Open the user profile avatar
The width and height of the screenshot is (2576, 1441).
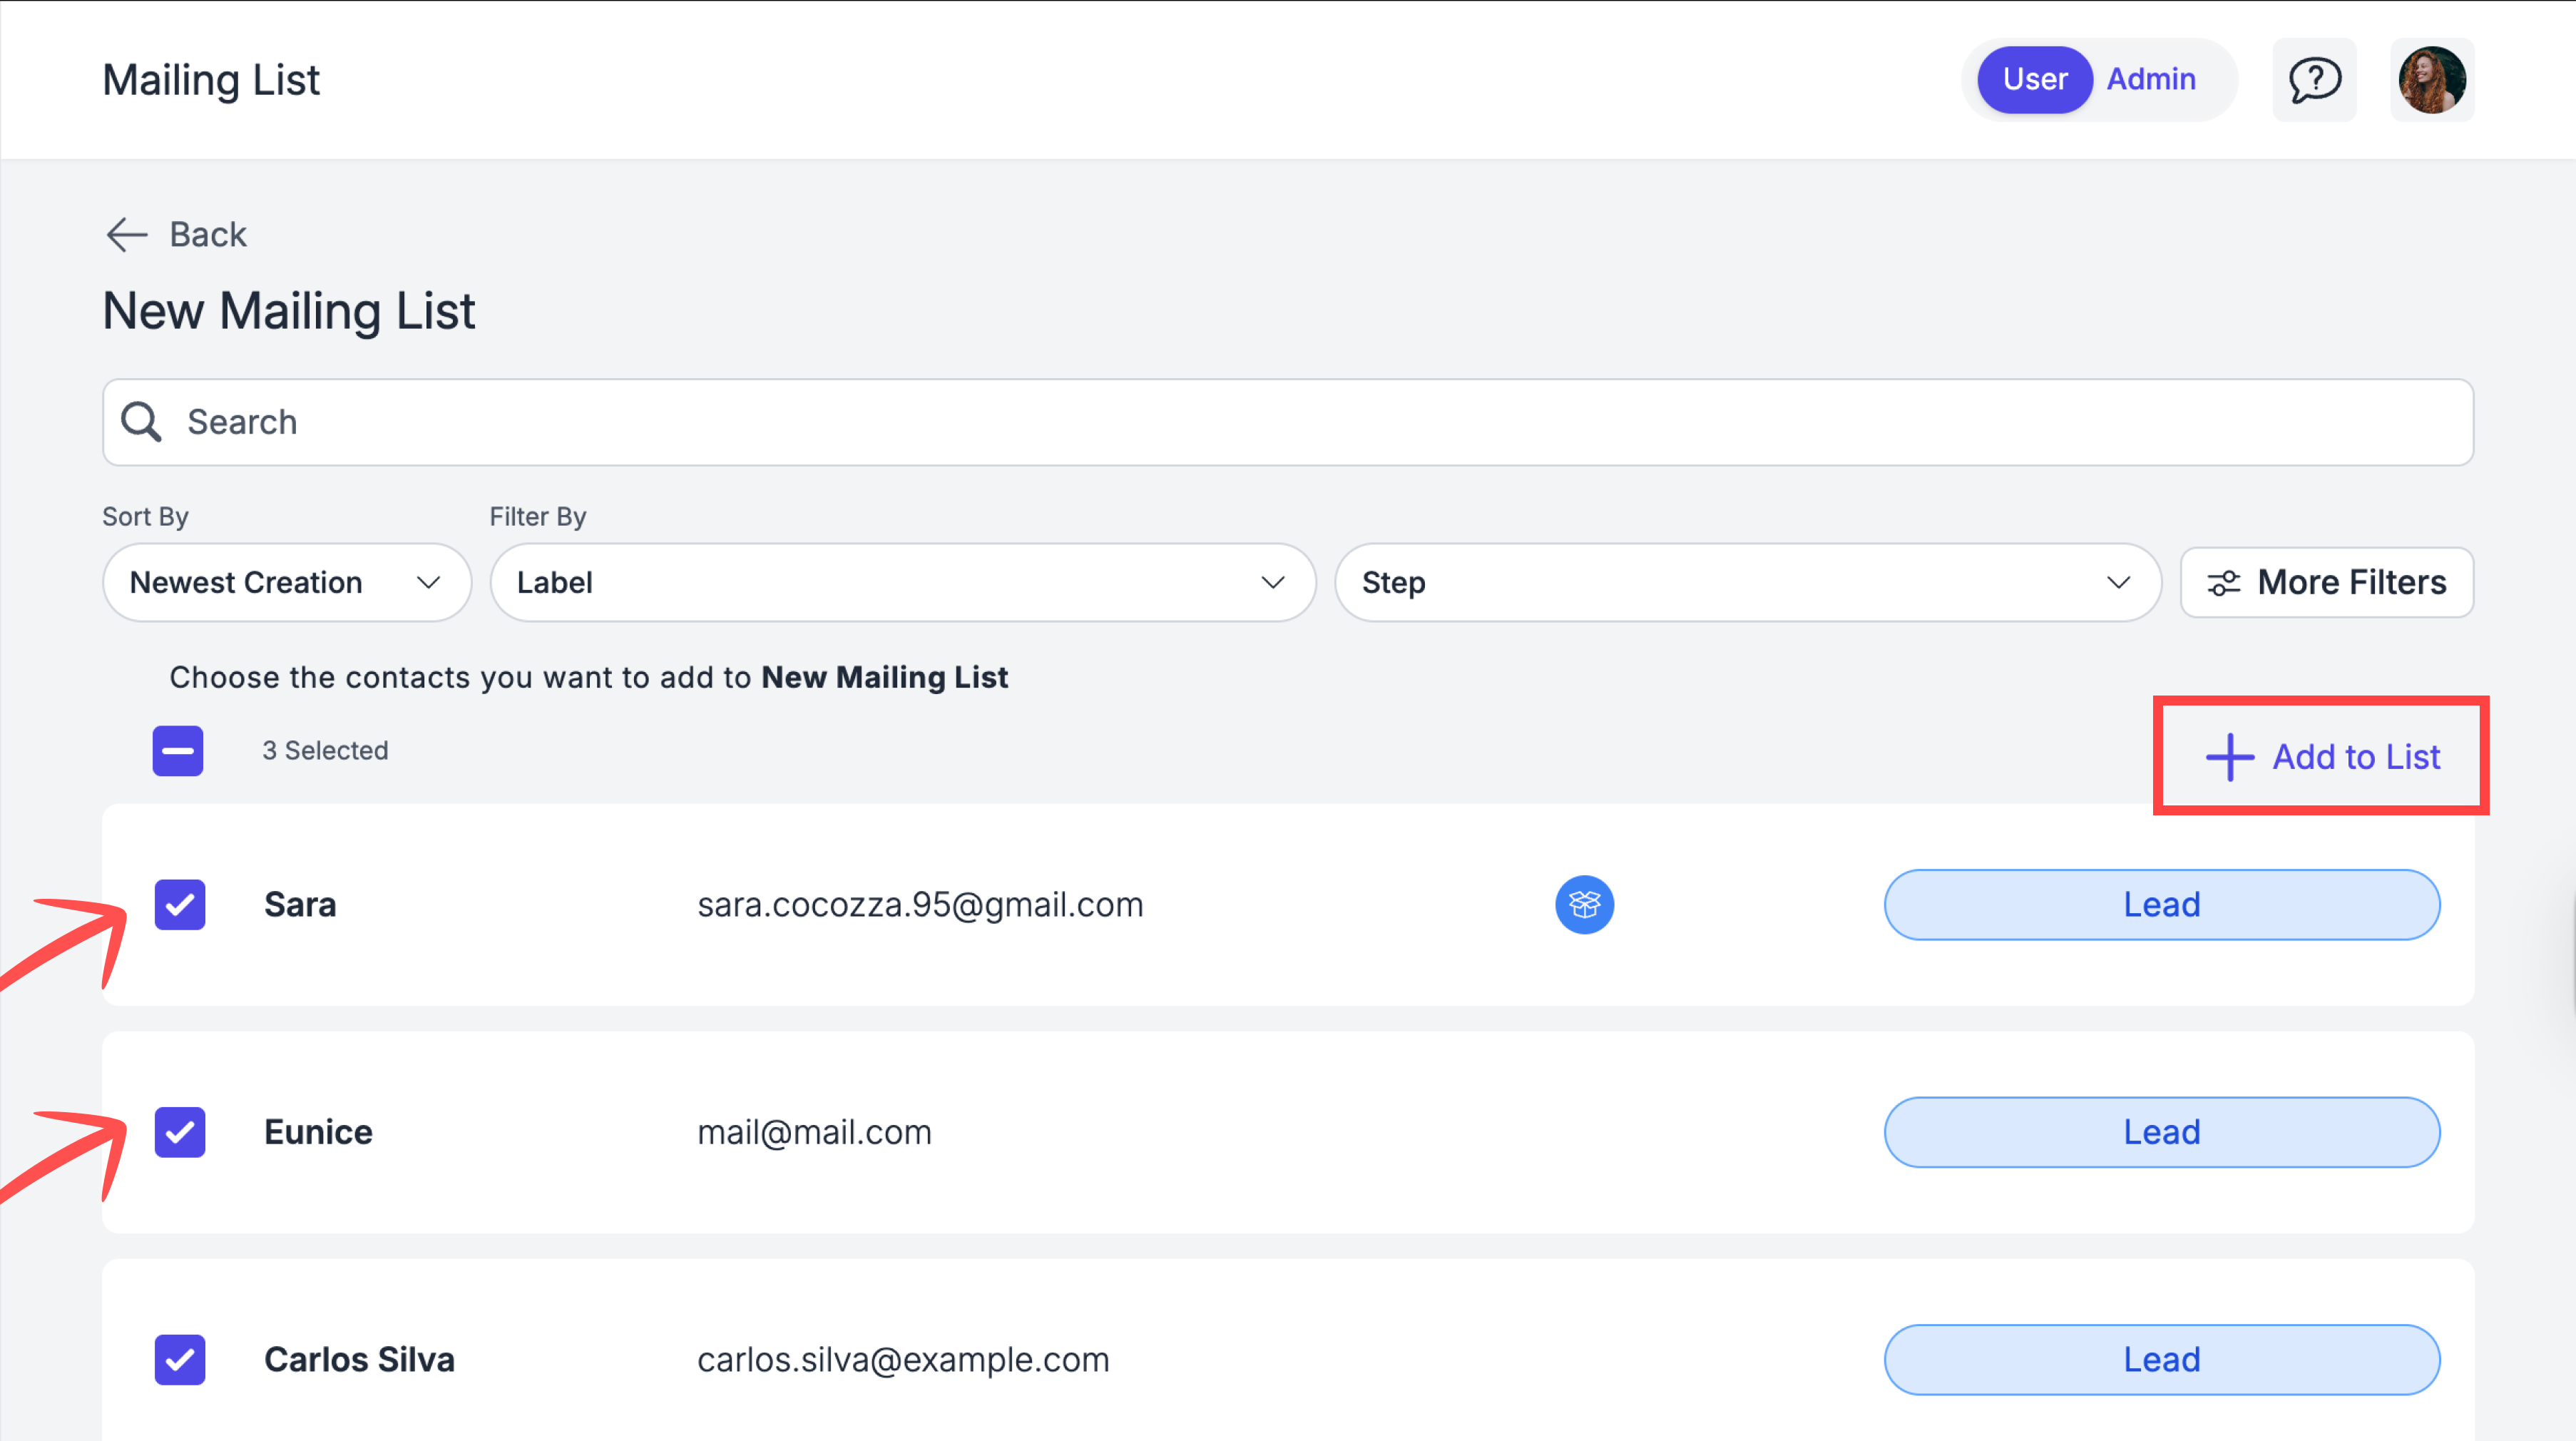tap(2432, 80)
